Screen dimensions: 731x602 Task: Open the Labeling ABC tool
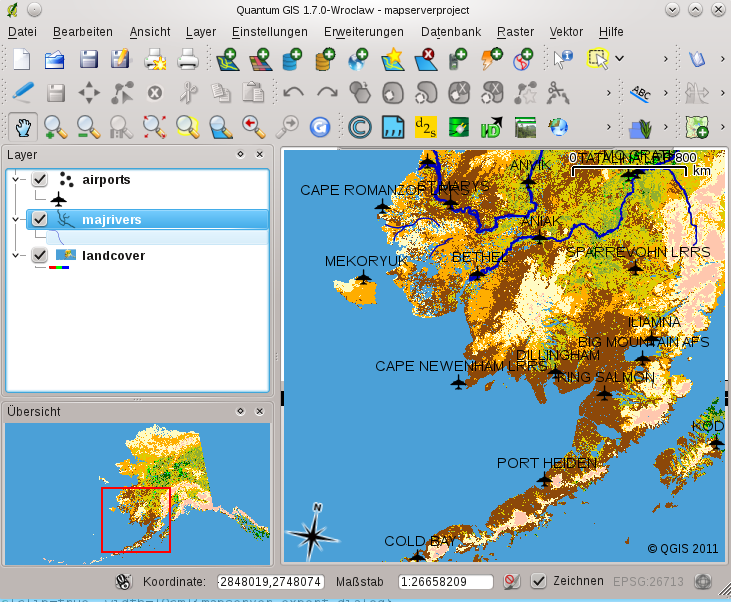641,93
